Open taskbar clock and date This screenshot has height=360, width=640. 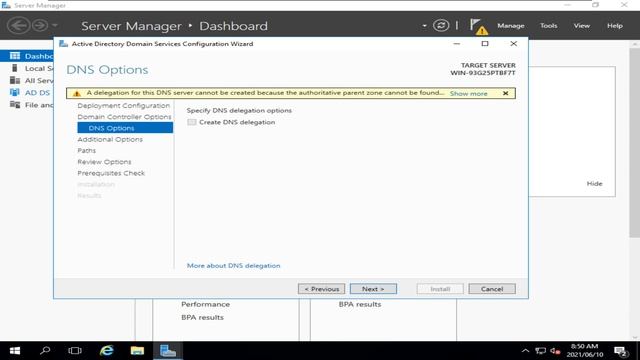584,351
